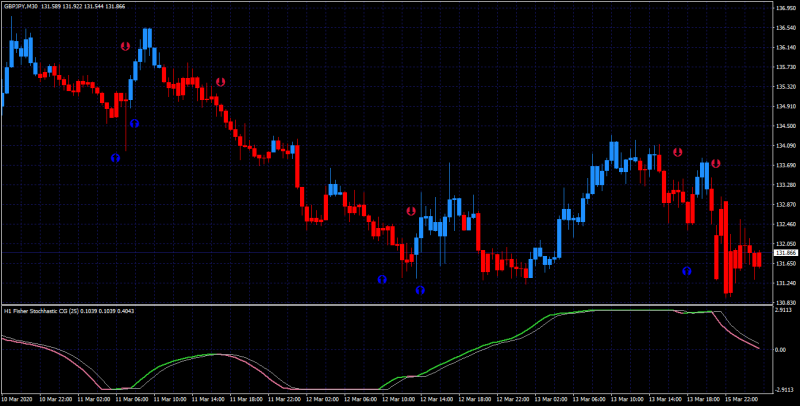Click the 134.500 price axis label
The height and width of the screenshot is (406, 800).
tap(786, 126)
